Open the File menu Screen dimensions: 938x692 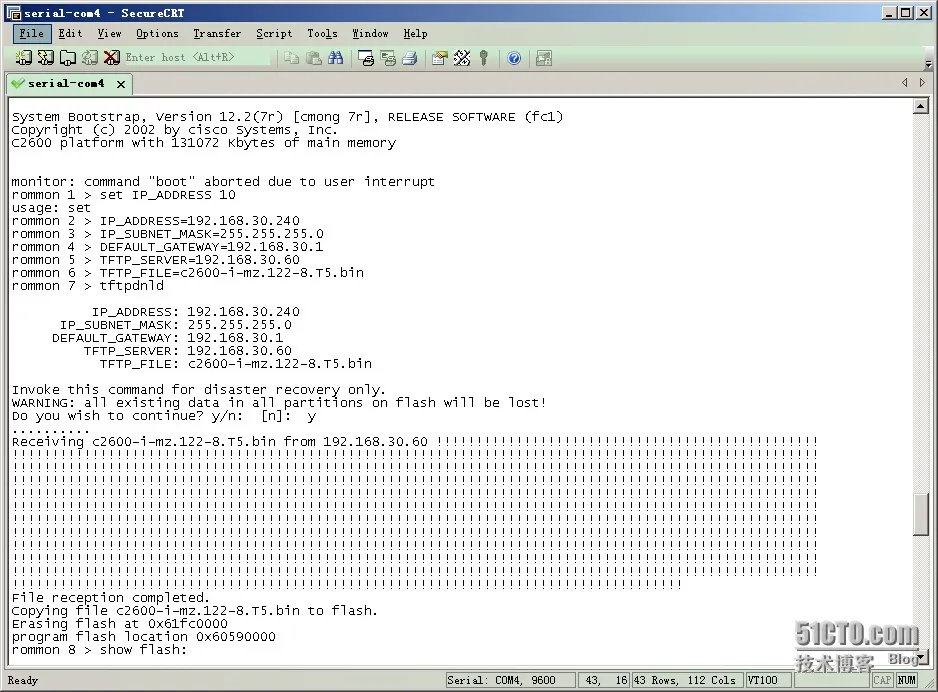(x=32, y=33)
